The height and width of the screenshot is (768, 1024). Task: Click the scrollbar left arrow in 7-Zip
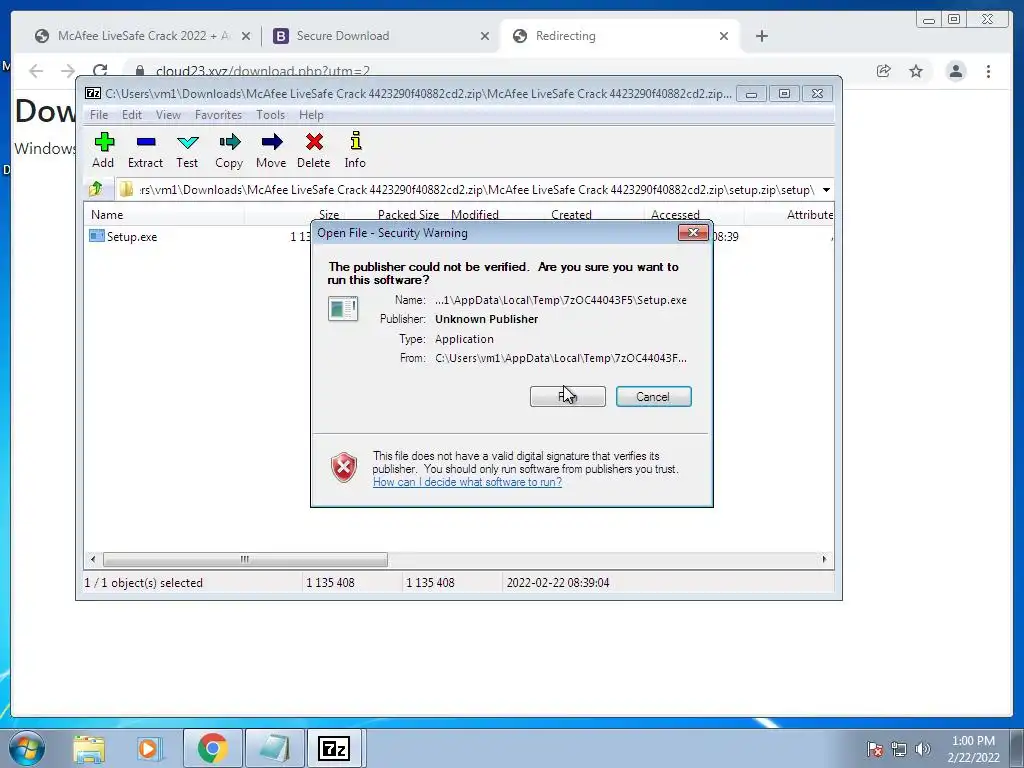click(x=93, y=560)
